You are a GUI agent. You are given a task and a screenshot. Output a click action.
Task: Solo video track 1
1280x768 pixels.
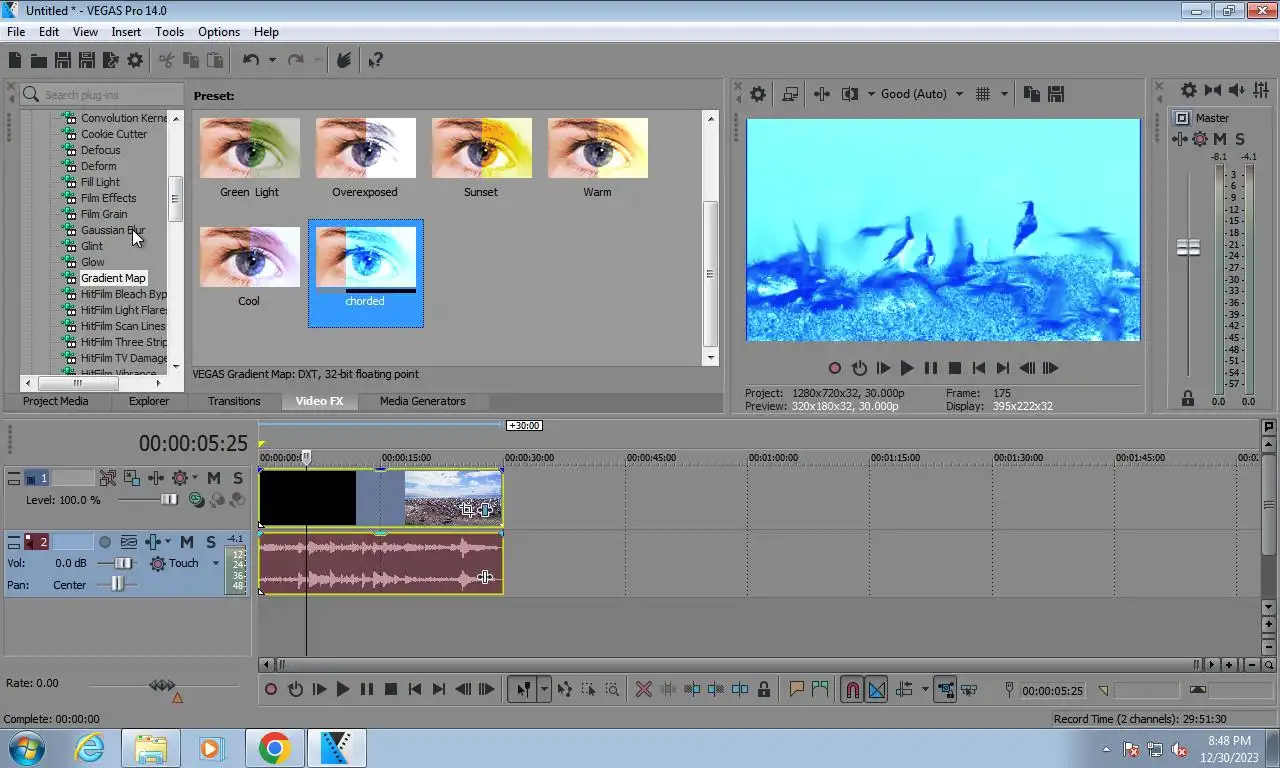click(x=238, y=478)
